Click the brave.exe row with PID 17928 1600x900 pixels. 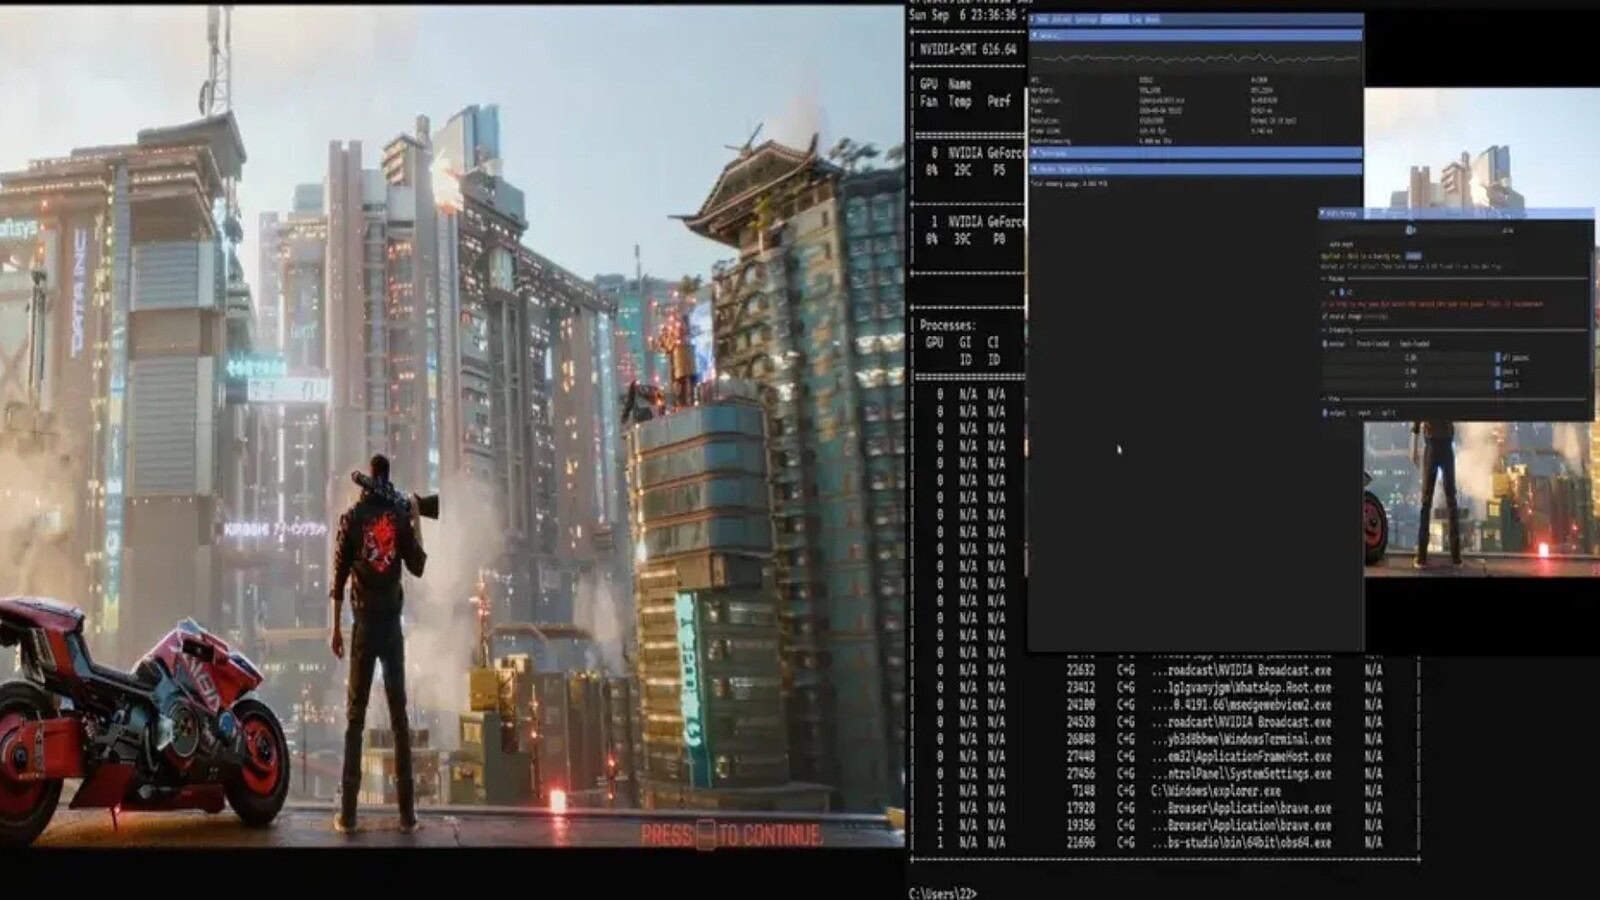pos(1160,808)
